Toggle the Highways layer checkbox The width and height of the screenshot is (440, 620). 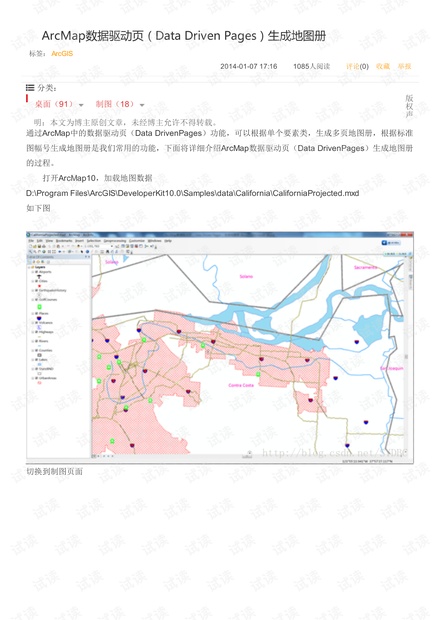tap(36, 332)
